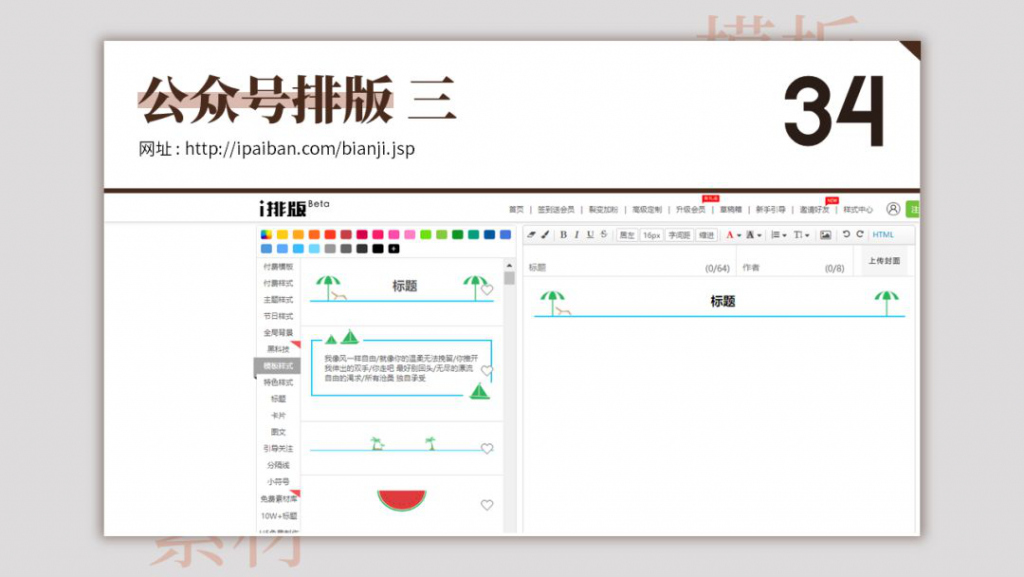
Task: Toggle the heart icon on the palm tree title template
Action: (x=485, y=290)
